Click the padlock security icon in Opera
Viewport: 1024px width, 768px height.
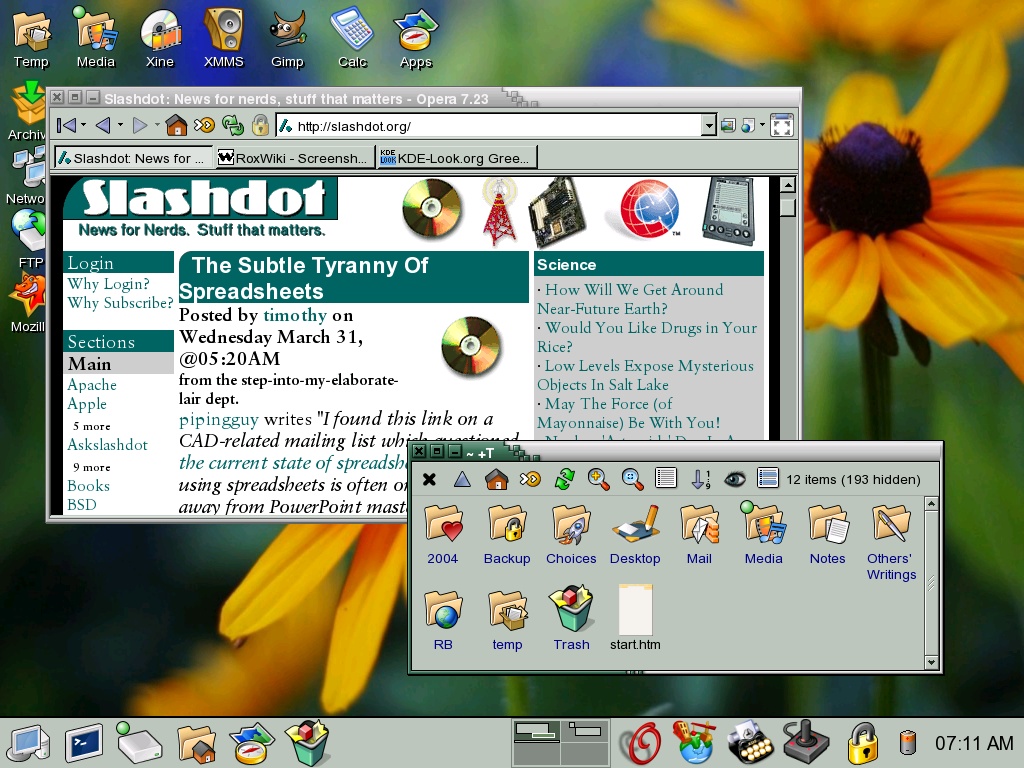261,125
